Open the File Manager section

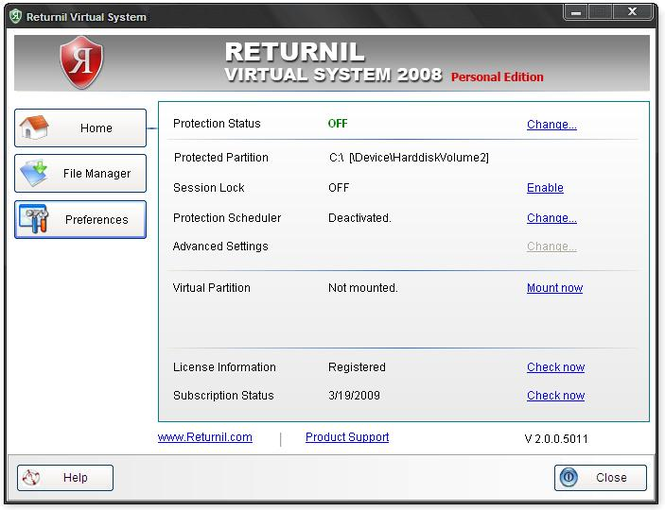(x=80, y=173)
